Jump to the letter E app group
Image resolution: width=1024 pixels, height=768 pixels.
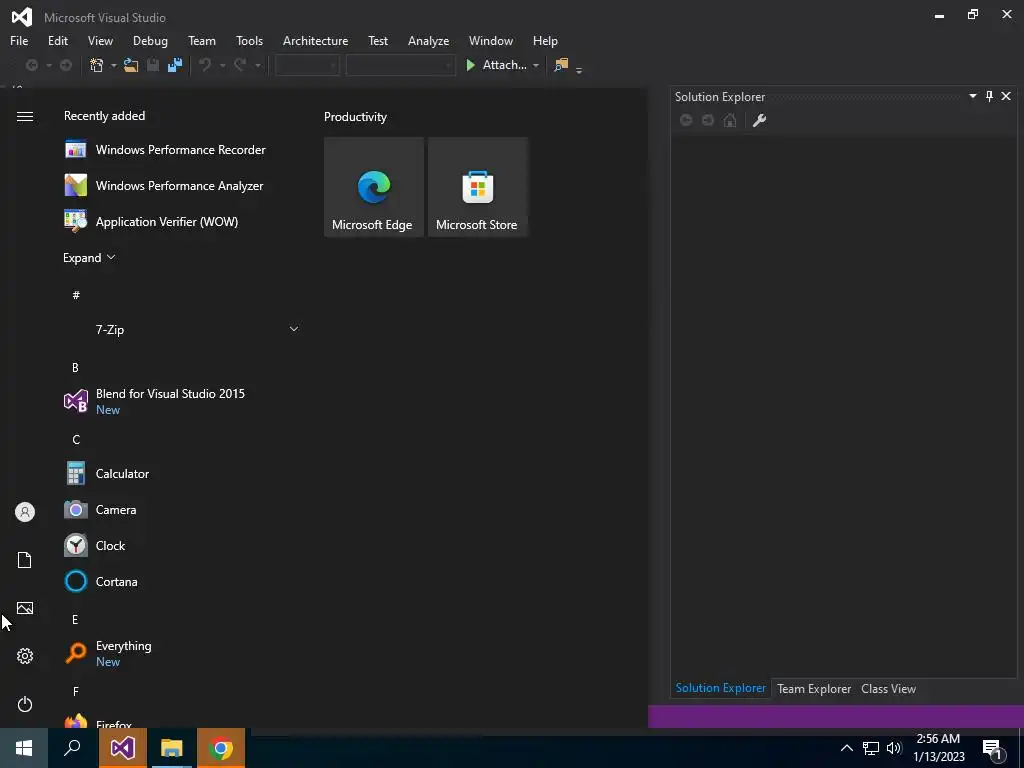(x=75, y=619)
